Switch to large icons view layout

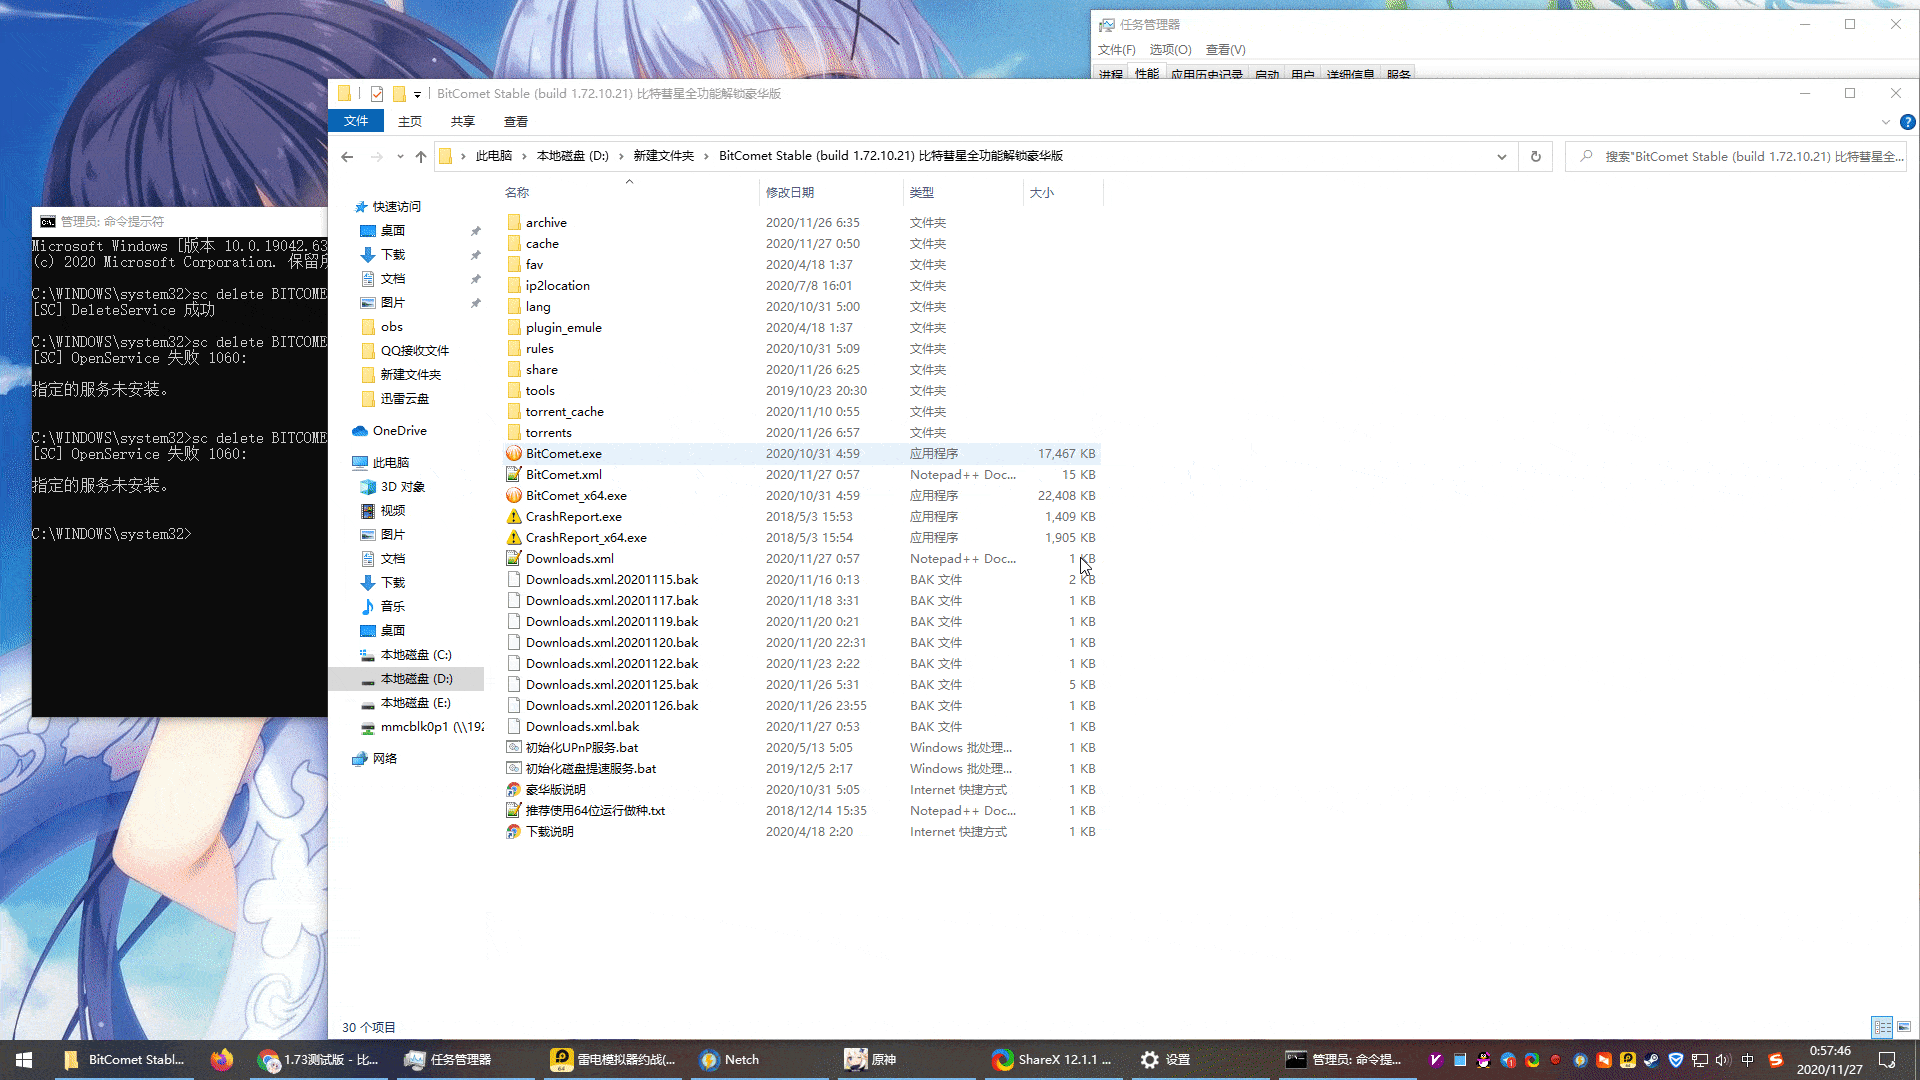tap(1904, 1027)
